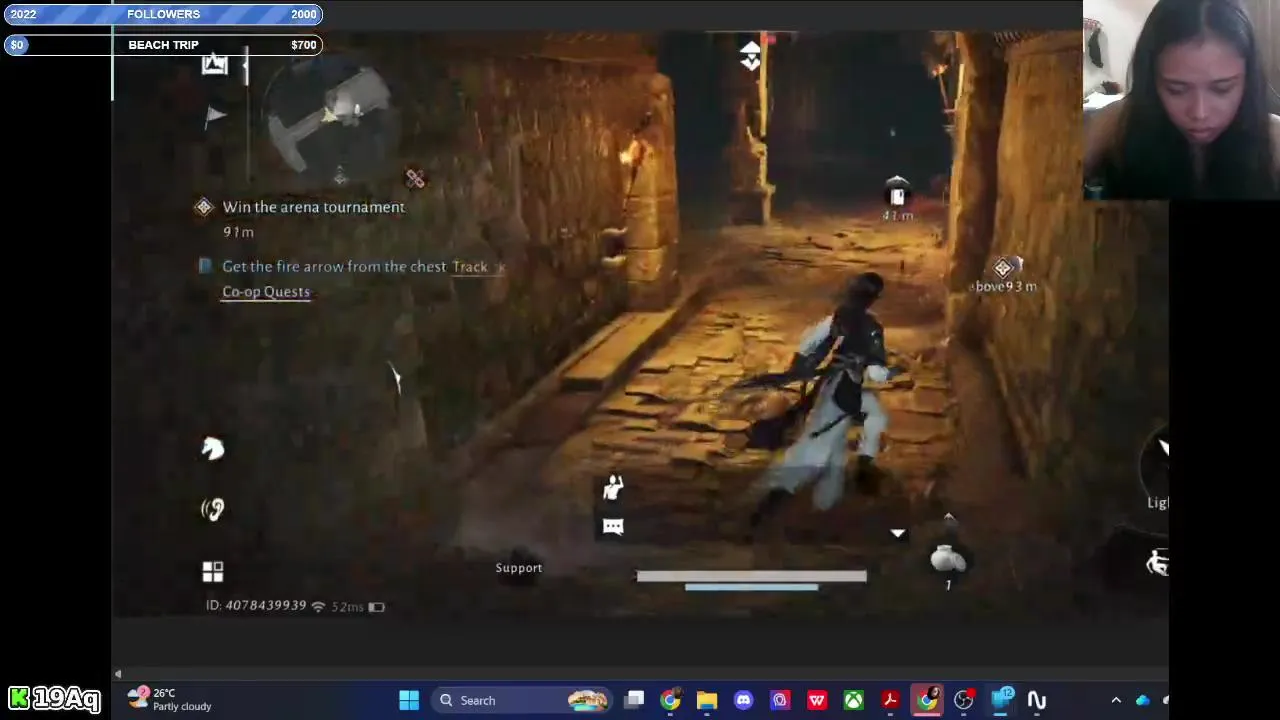Click 'Win the arena tournament' quest text
This screenshot has width=1280, height=720.
(313, 207)
